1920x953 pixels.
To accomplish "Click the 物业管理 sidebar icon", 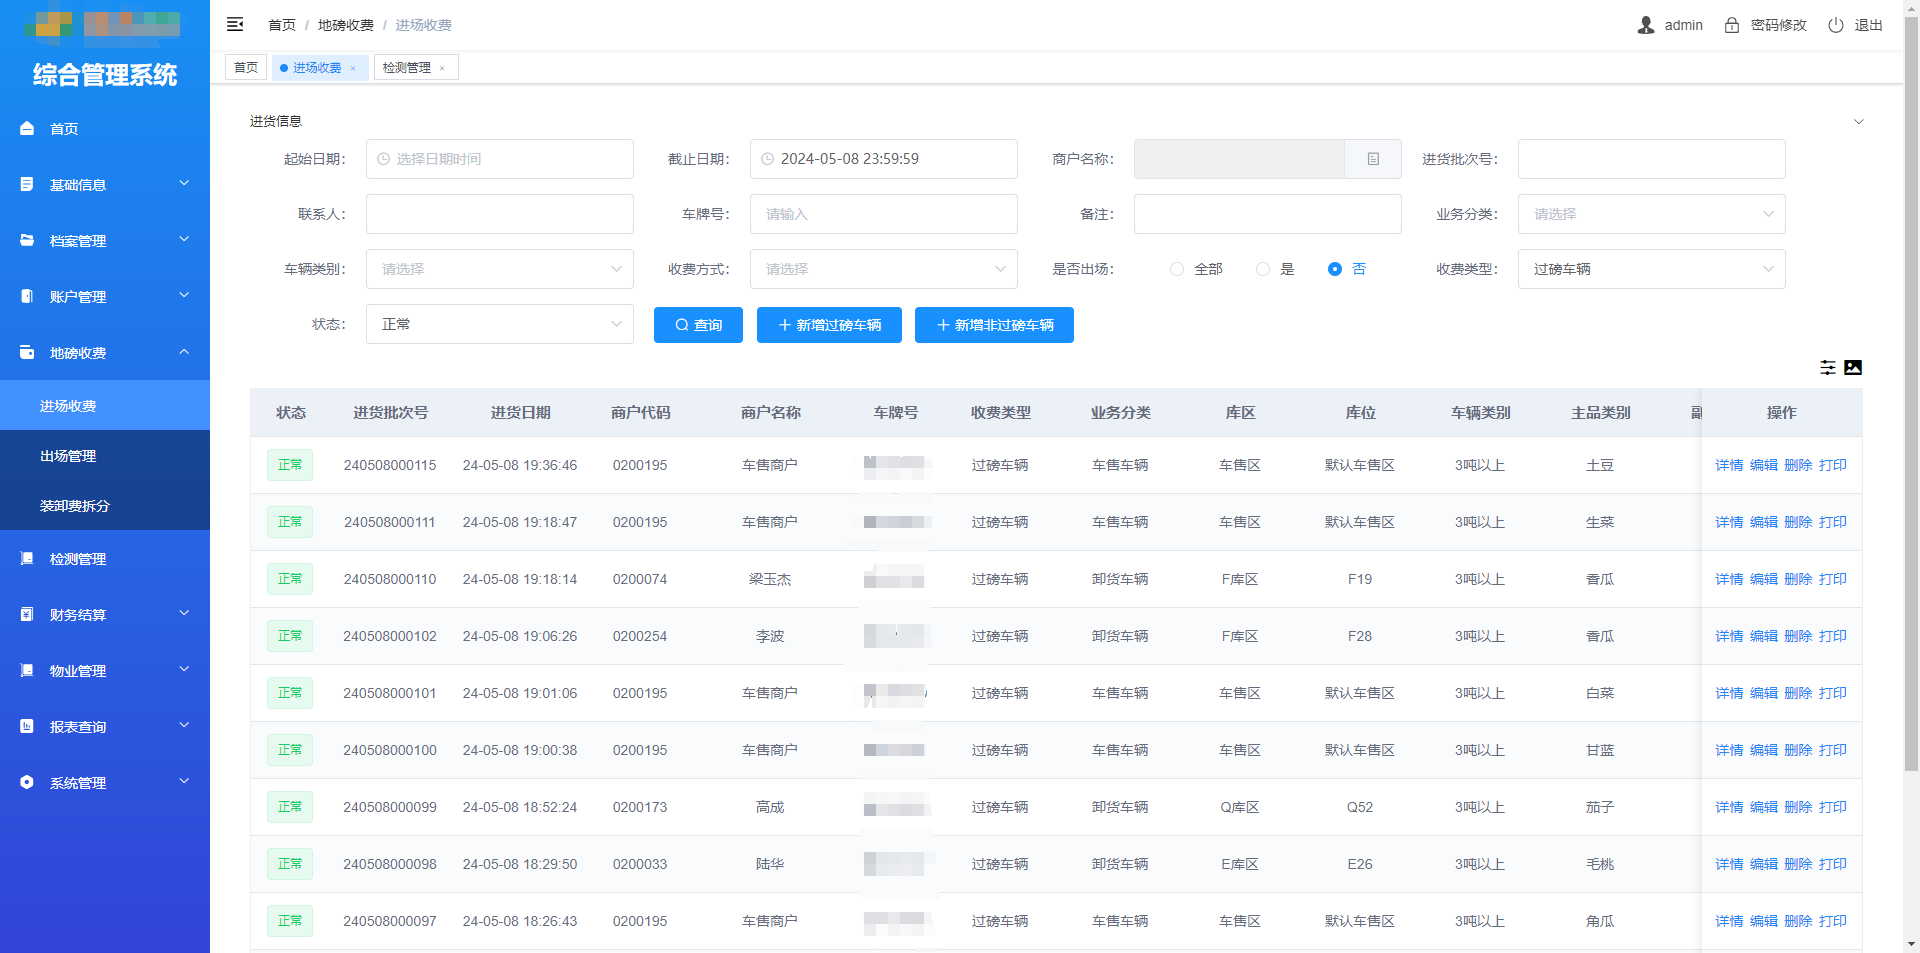I will click(x=27, y=671).
